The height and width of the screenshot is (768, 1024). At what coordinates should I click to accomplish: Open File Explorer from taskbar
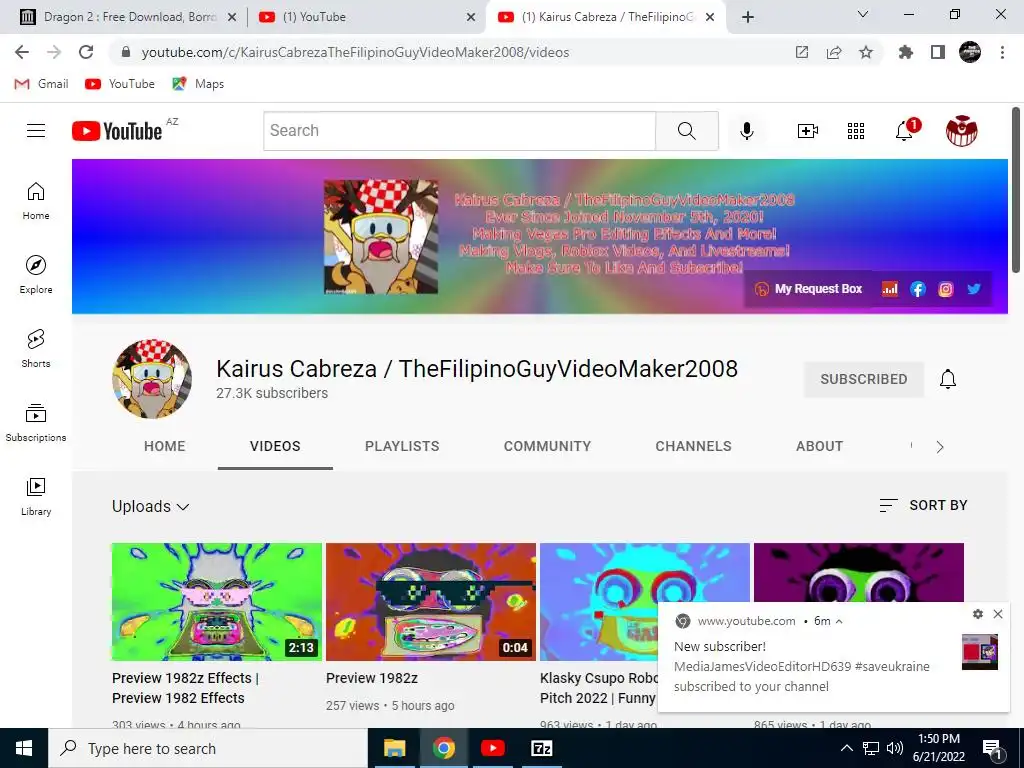click(x=394, y=748)
